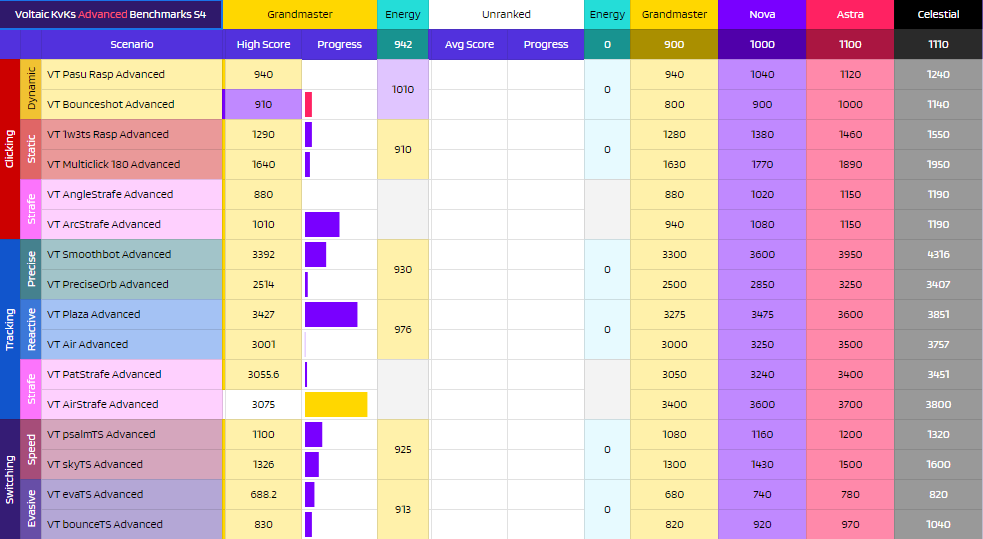The width and height of the screenshot is (983, 539).
Task: Select VT PreciseOrb Advanced scenario cell
Action: point(132,285)
